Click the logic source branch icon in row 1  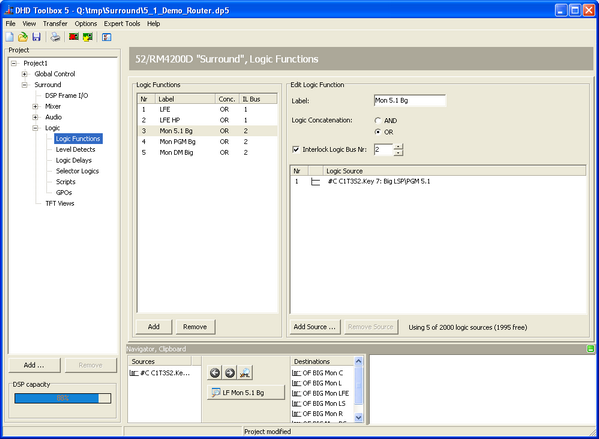(x=315, y=182)
